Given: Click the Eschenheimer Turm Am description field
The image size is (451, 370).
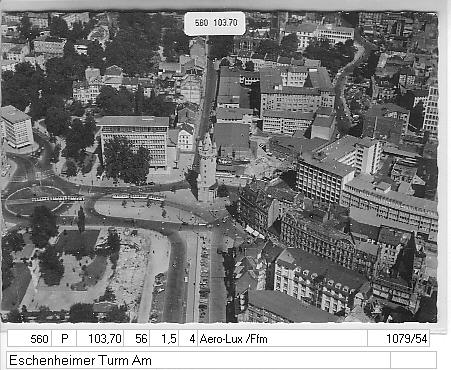Looking at the screenshot, I should click(198, 360).
